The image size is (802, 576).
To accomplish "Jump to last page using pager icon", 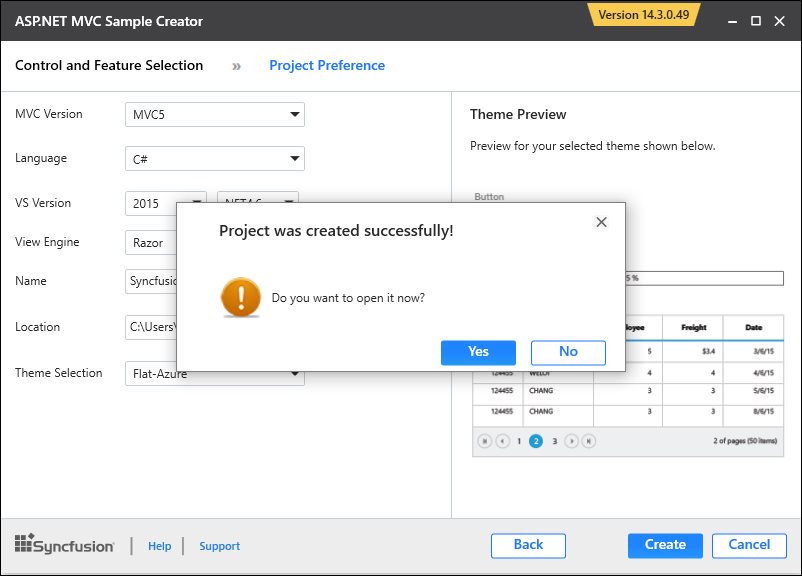I will (589, 440).
